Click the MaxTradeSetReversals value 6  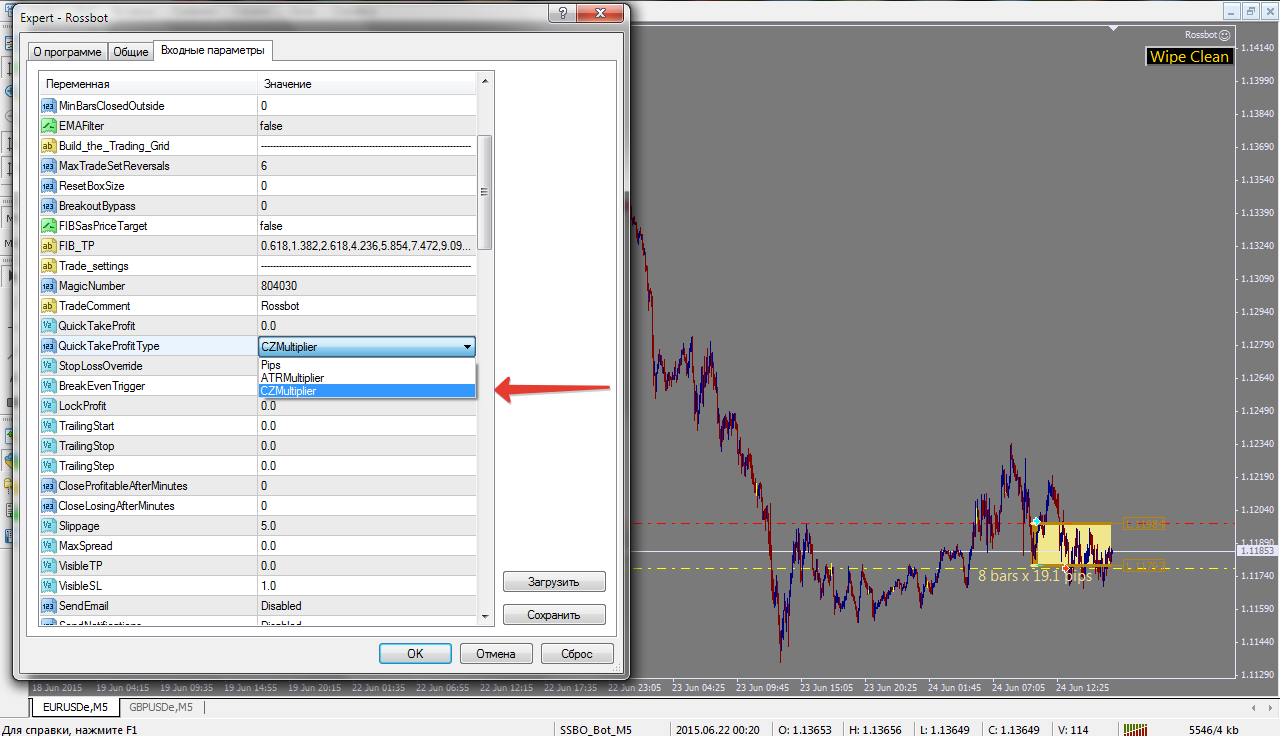(367, 166)
